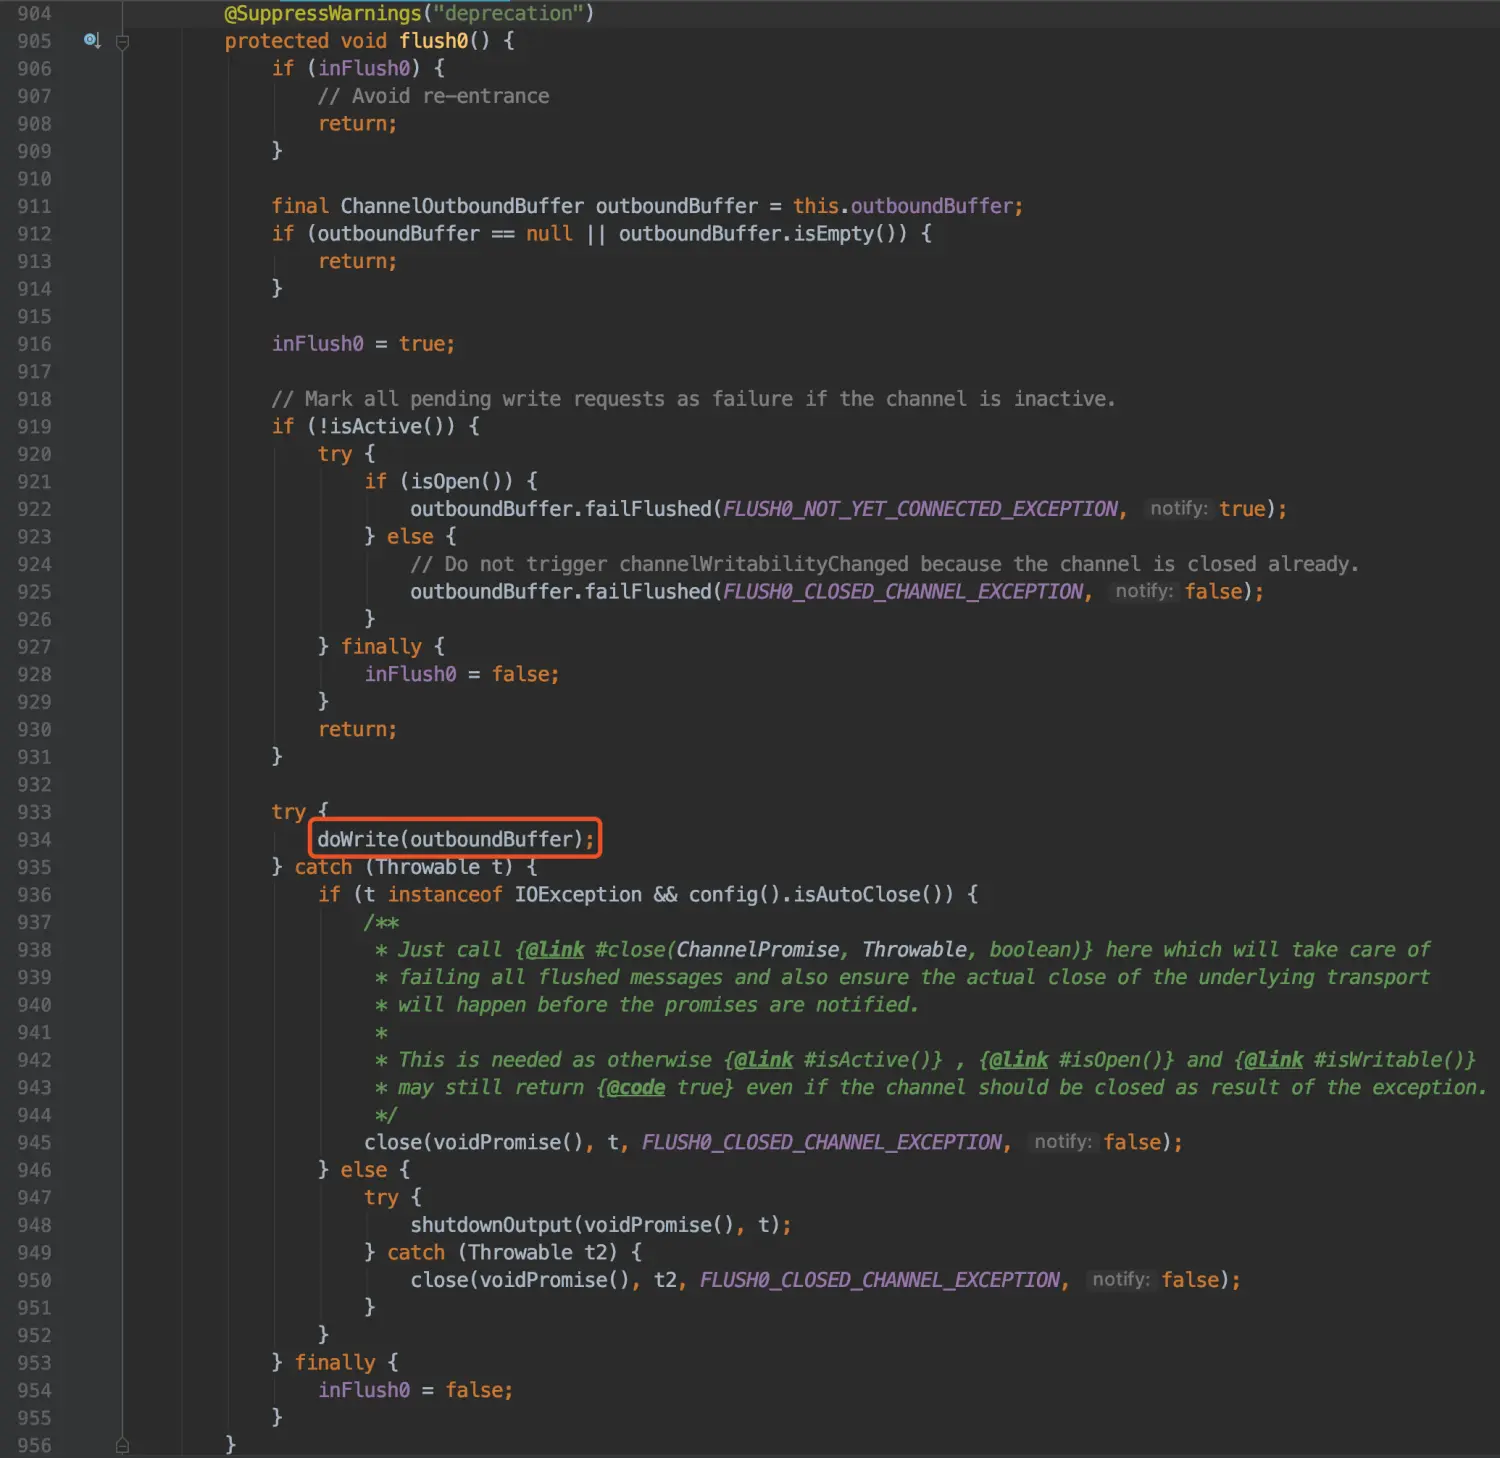Click the isAutoClose() method call
This screenshot has width=1500, height=1458.
tap(867, 895)
